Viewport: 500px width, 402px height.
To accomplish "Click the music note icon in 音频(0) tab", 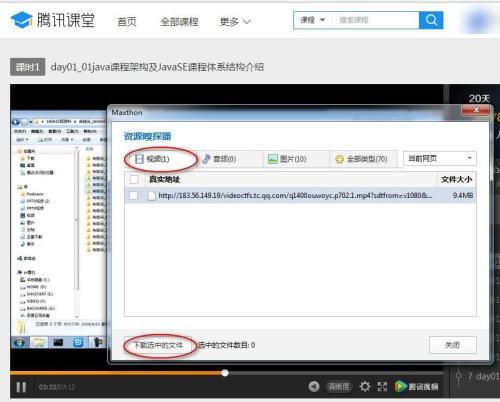I will [206, 159].
